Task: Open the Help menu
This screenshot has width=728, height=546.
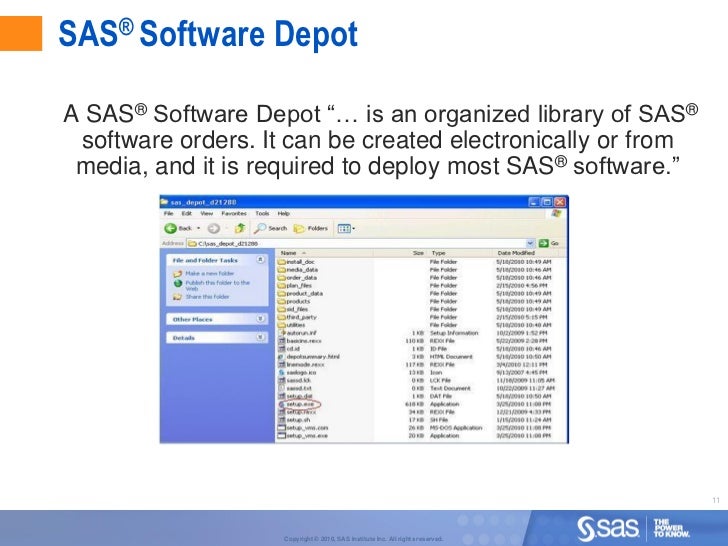Action: tap(284, 214)
